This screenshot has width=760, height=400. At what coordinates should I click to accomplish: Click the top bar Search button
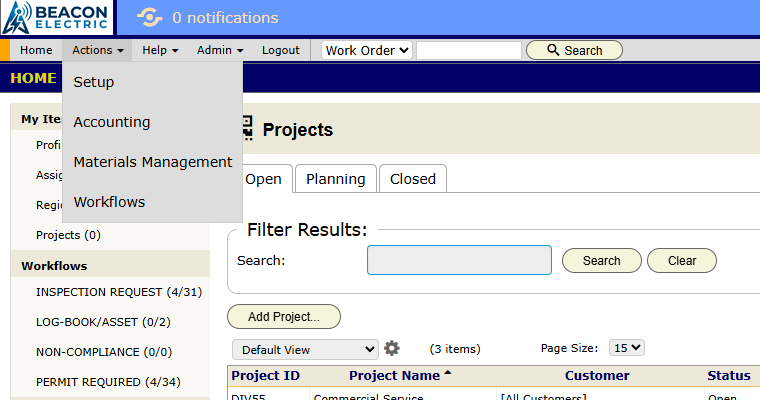point(574,50)
